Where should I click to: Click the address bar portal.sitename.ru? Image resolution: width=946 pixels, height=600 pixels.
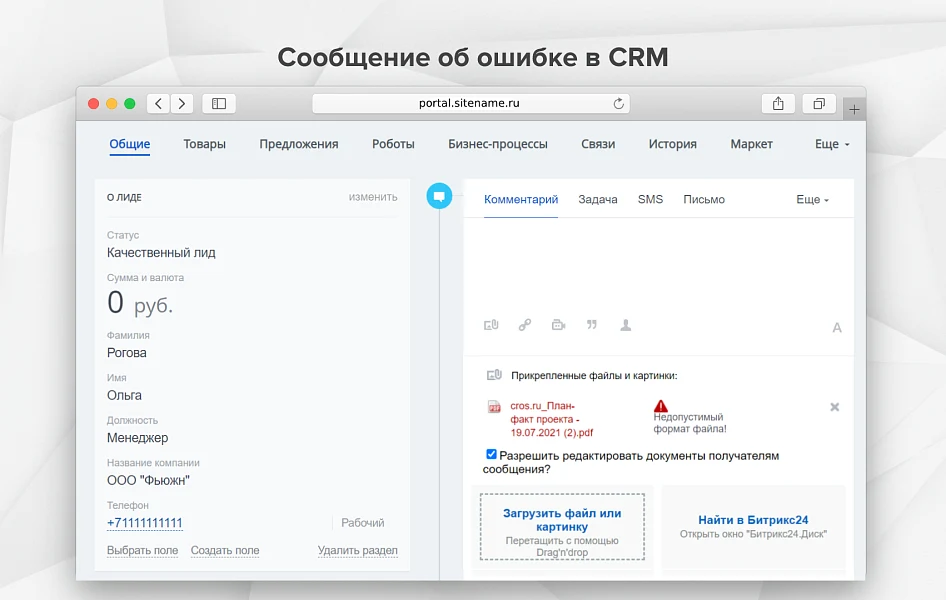pos(469,104)
